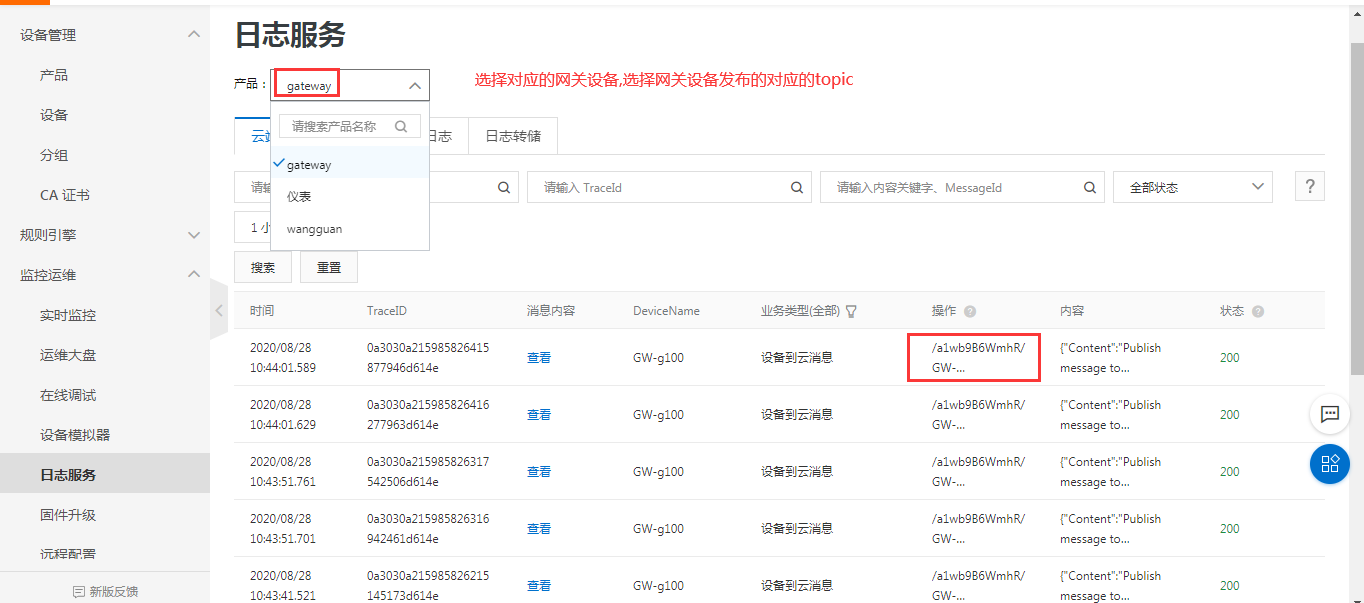Click the 搜索 button

[263, 268]
